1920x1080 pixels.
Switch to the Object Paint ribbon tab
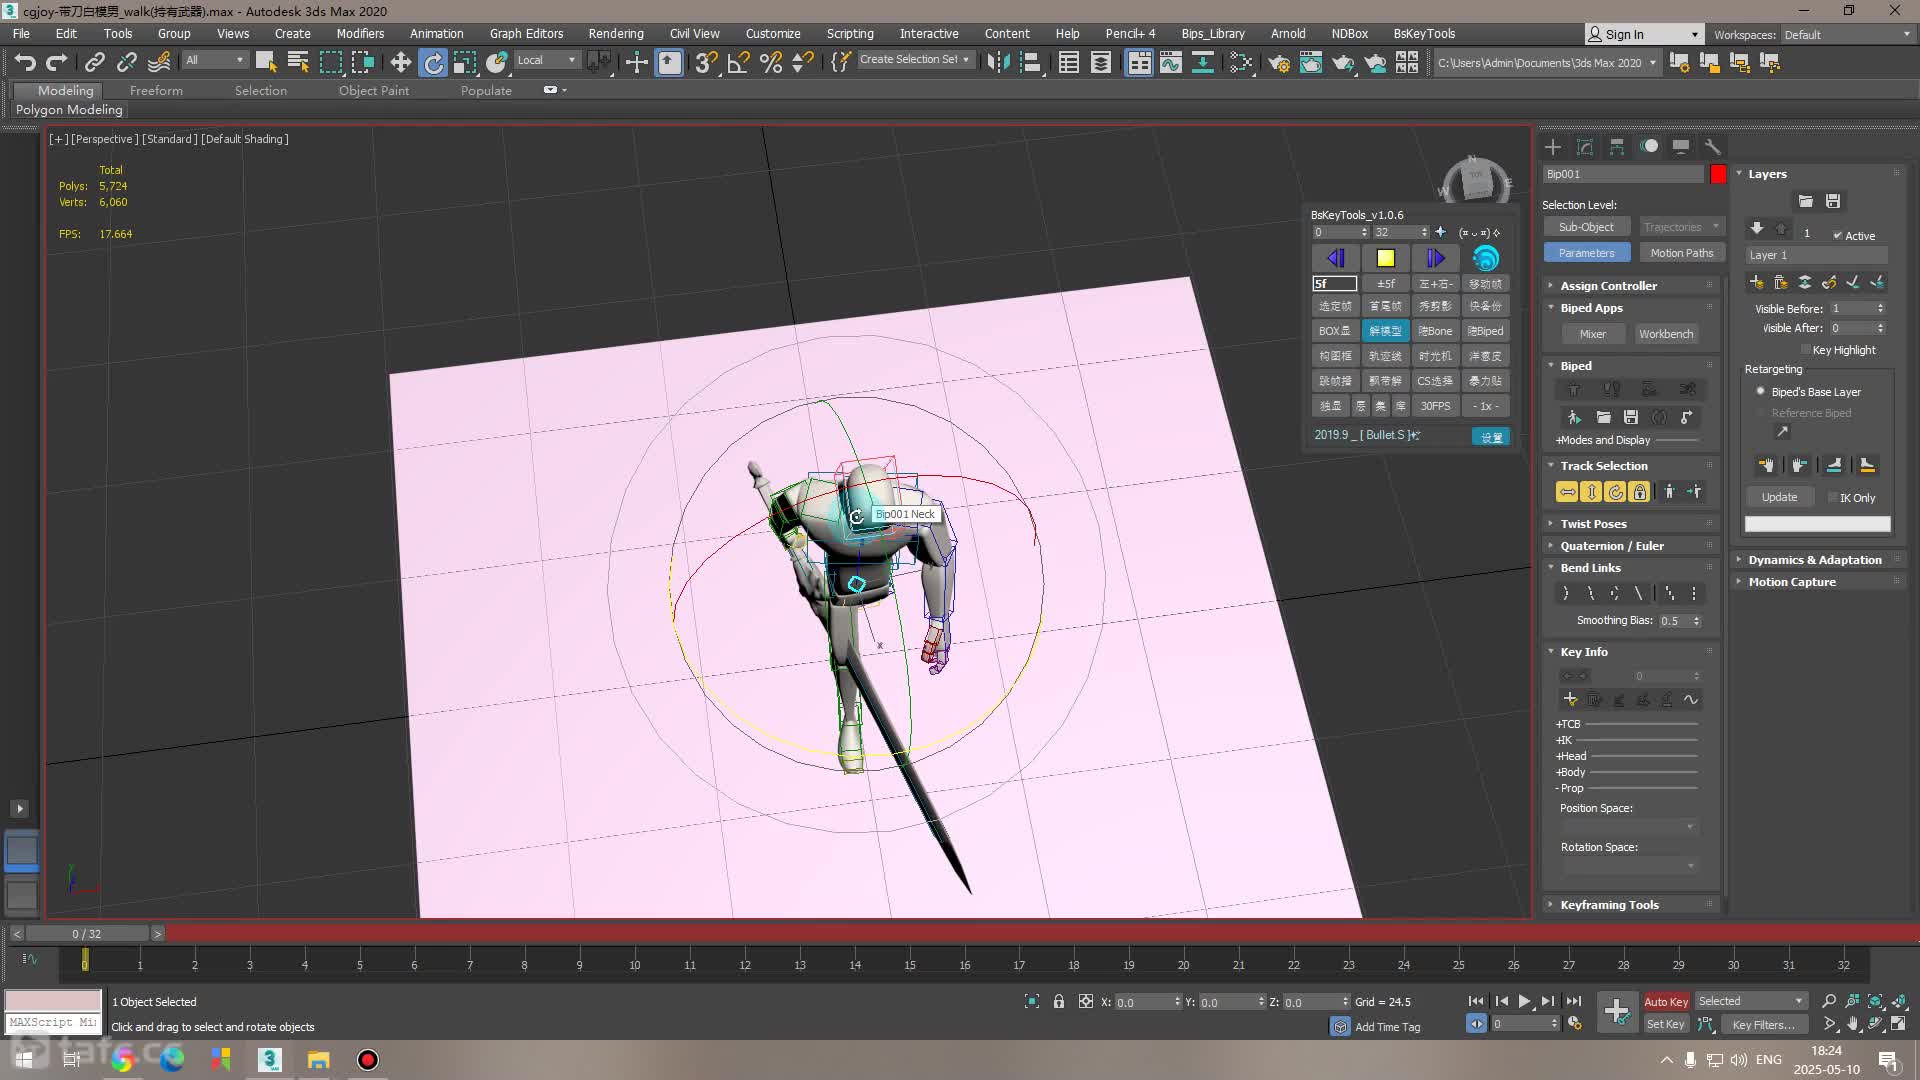pos(373,90)
